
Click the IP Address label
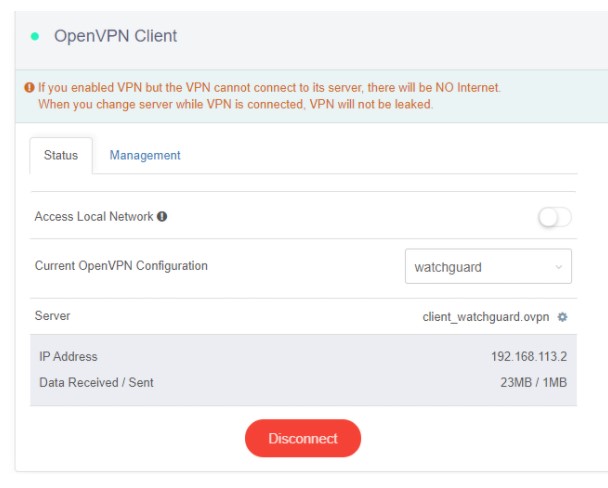point(68,357)
